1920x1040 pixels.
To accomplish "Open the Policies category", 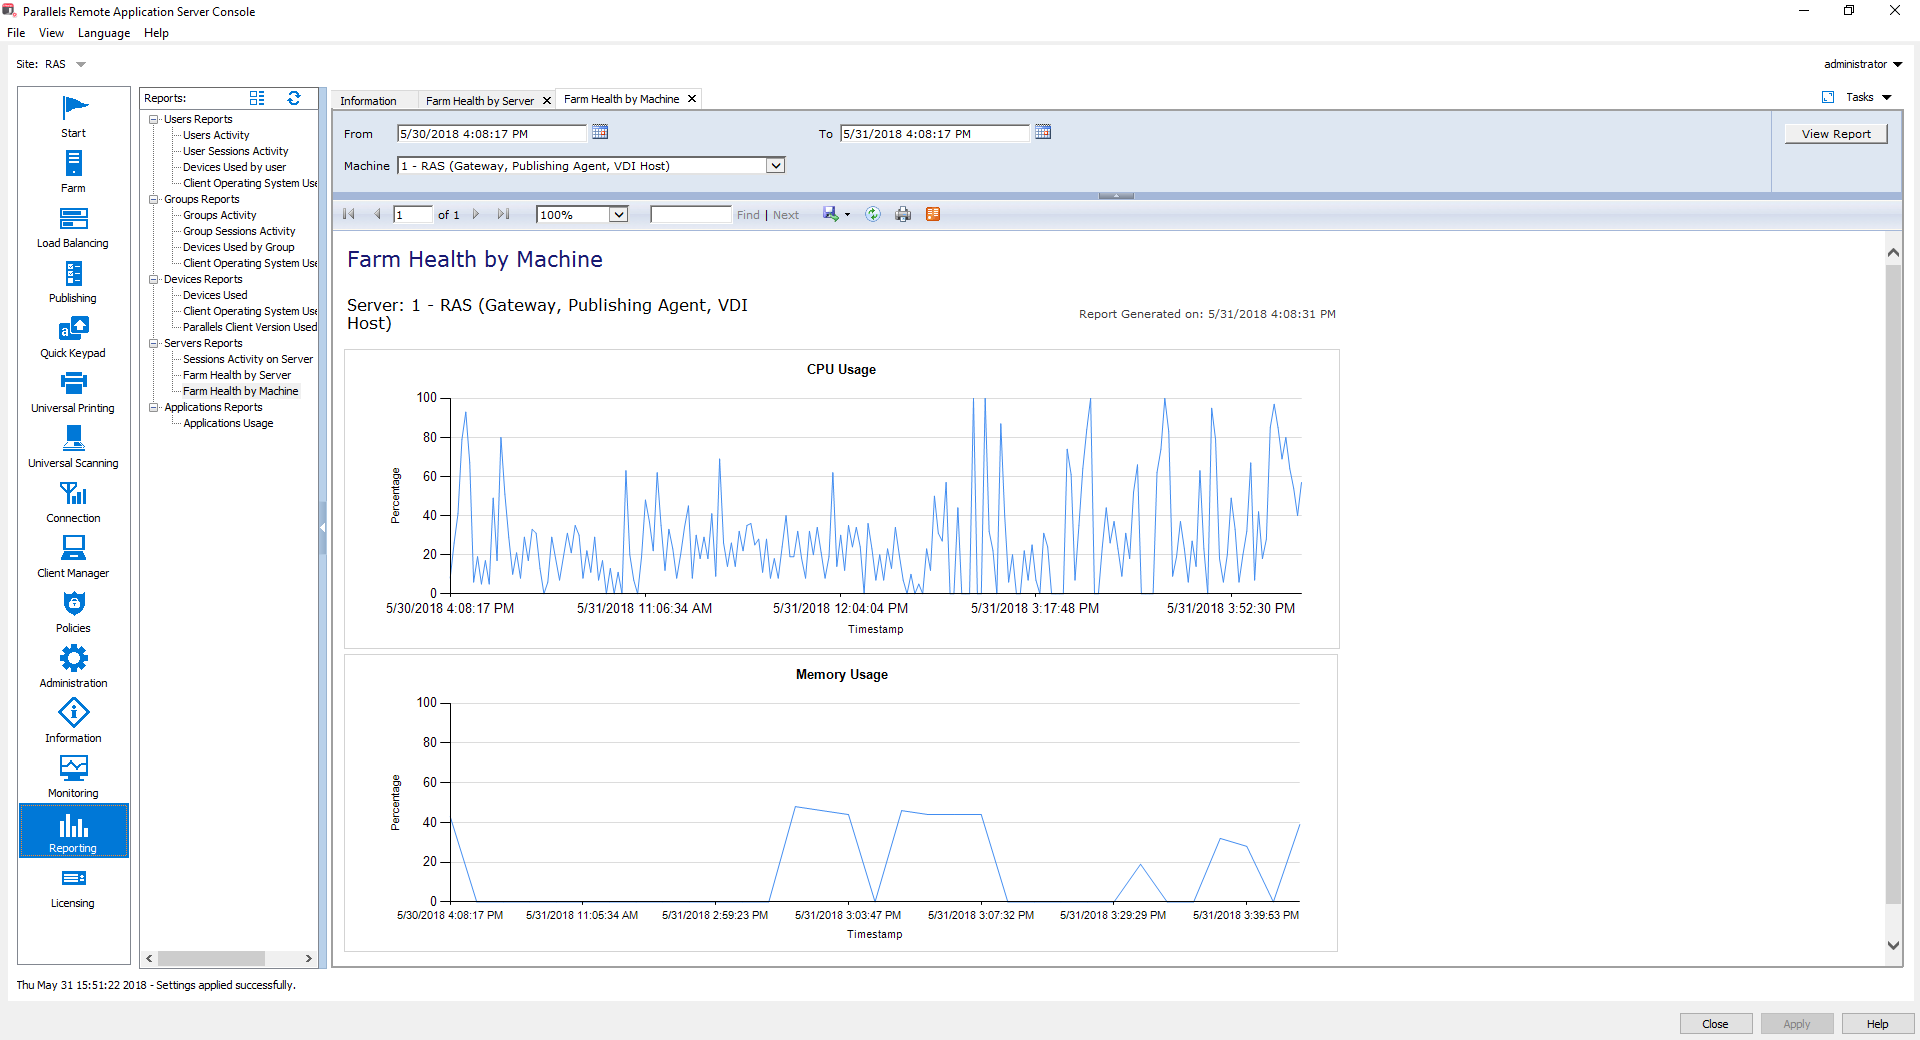I will 73,612.
